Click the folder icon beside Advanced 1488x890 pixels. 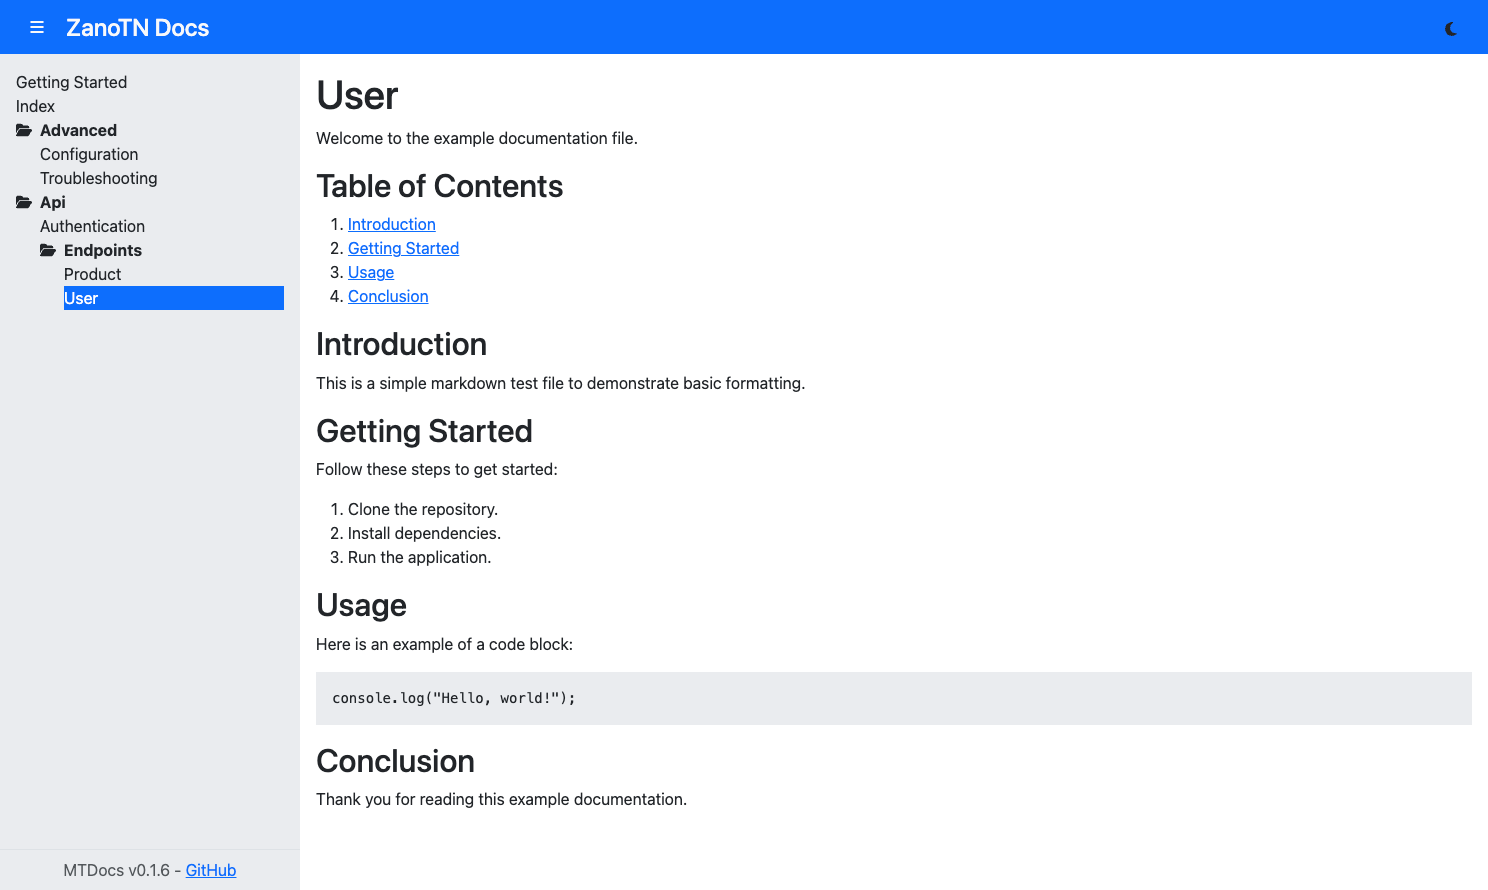(22, 129)
